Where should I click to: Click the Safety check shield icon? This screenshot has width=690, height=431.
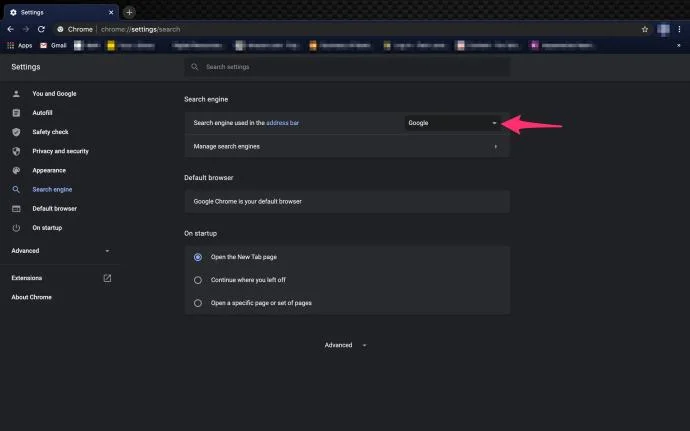(x=16, y=132)
